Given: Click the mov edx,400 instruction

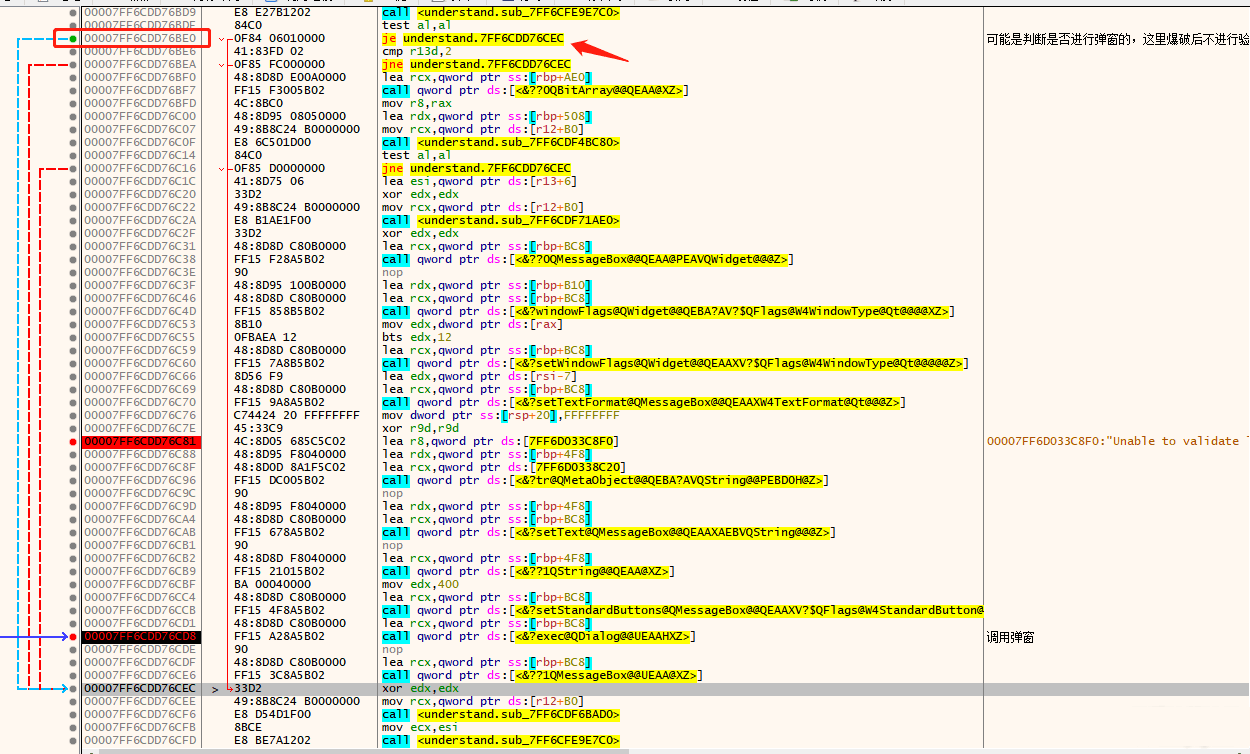Looking at the screenshot, I should (420, 584).
